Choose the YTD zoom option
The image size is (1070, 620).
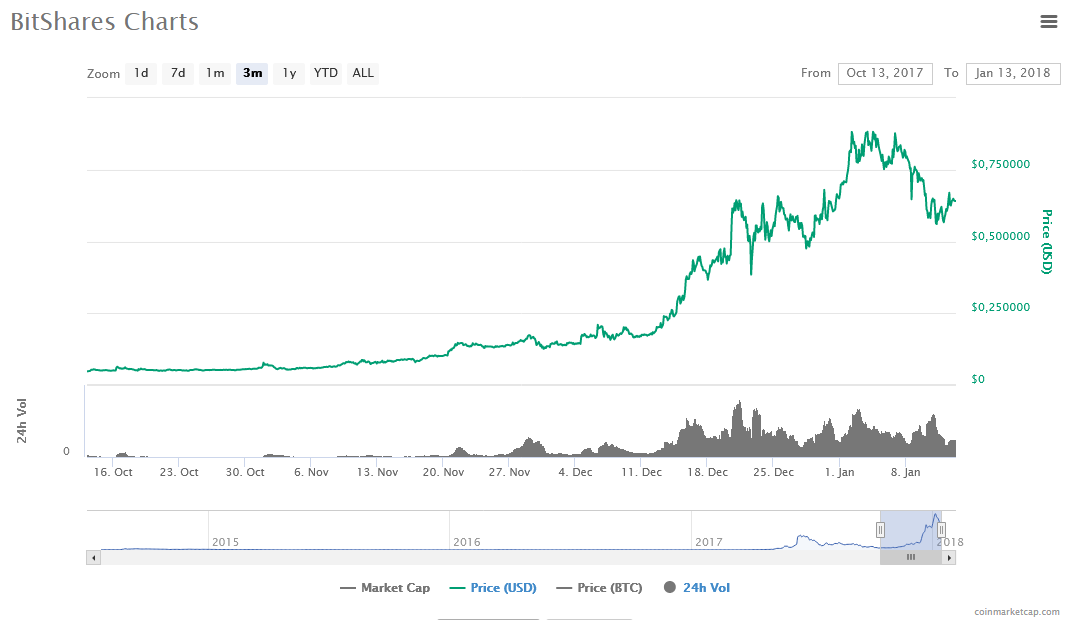[x=326, y=73]
